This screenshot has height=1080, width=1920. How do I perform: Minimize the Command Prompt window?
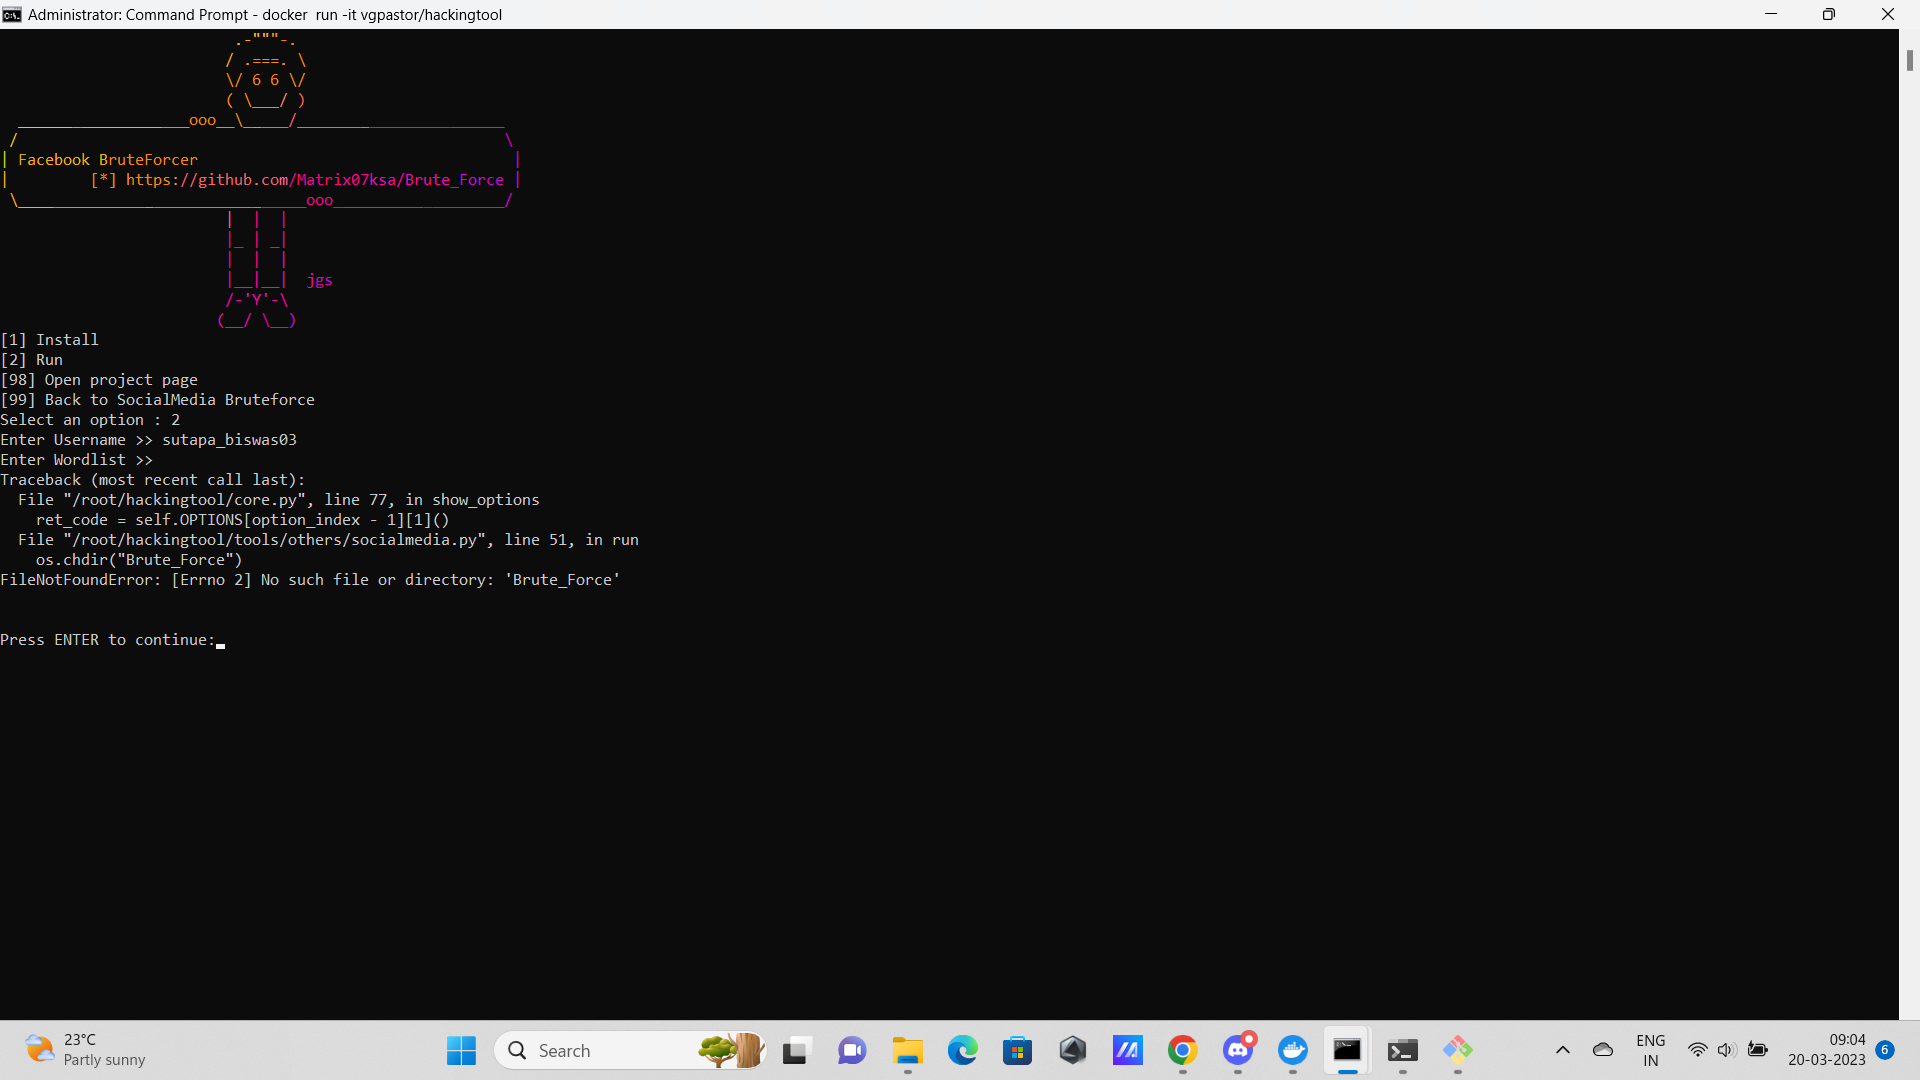tap(1771, 14)
